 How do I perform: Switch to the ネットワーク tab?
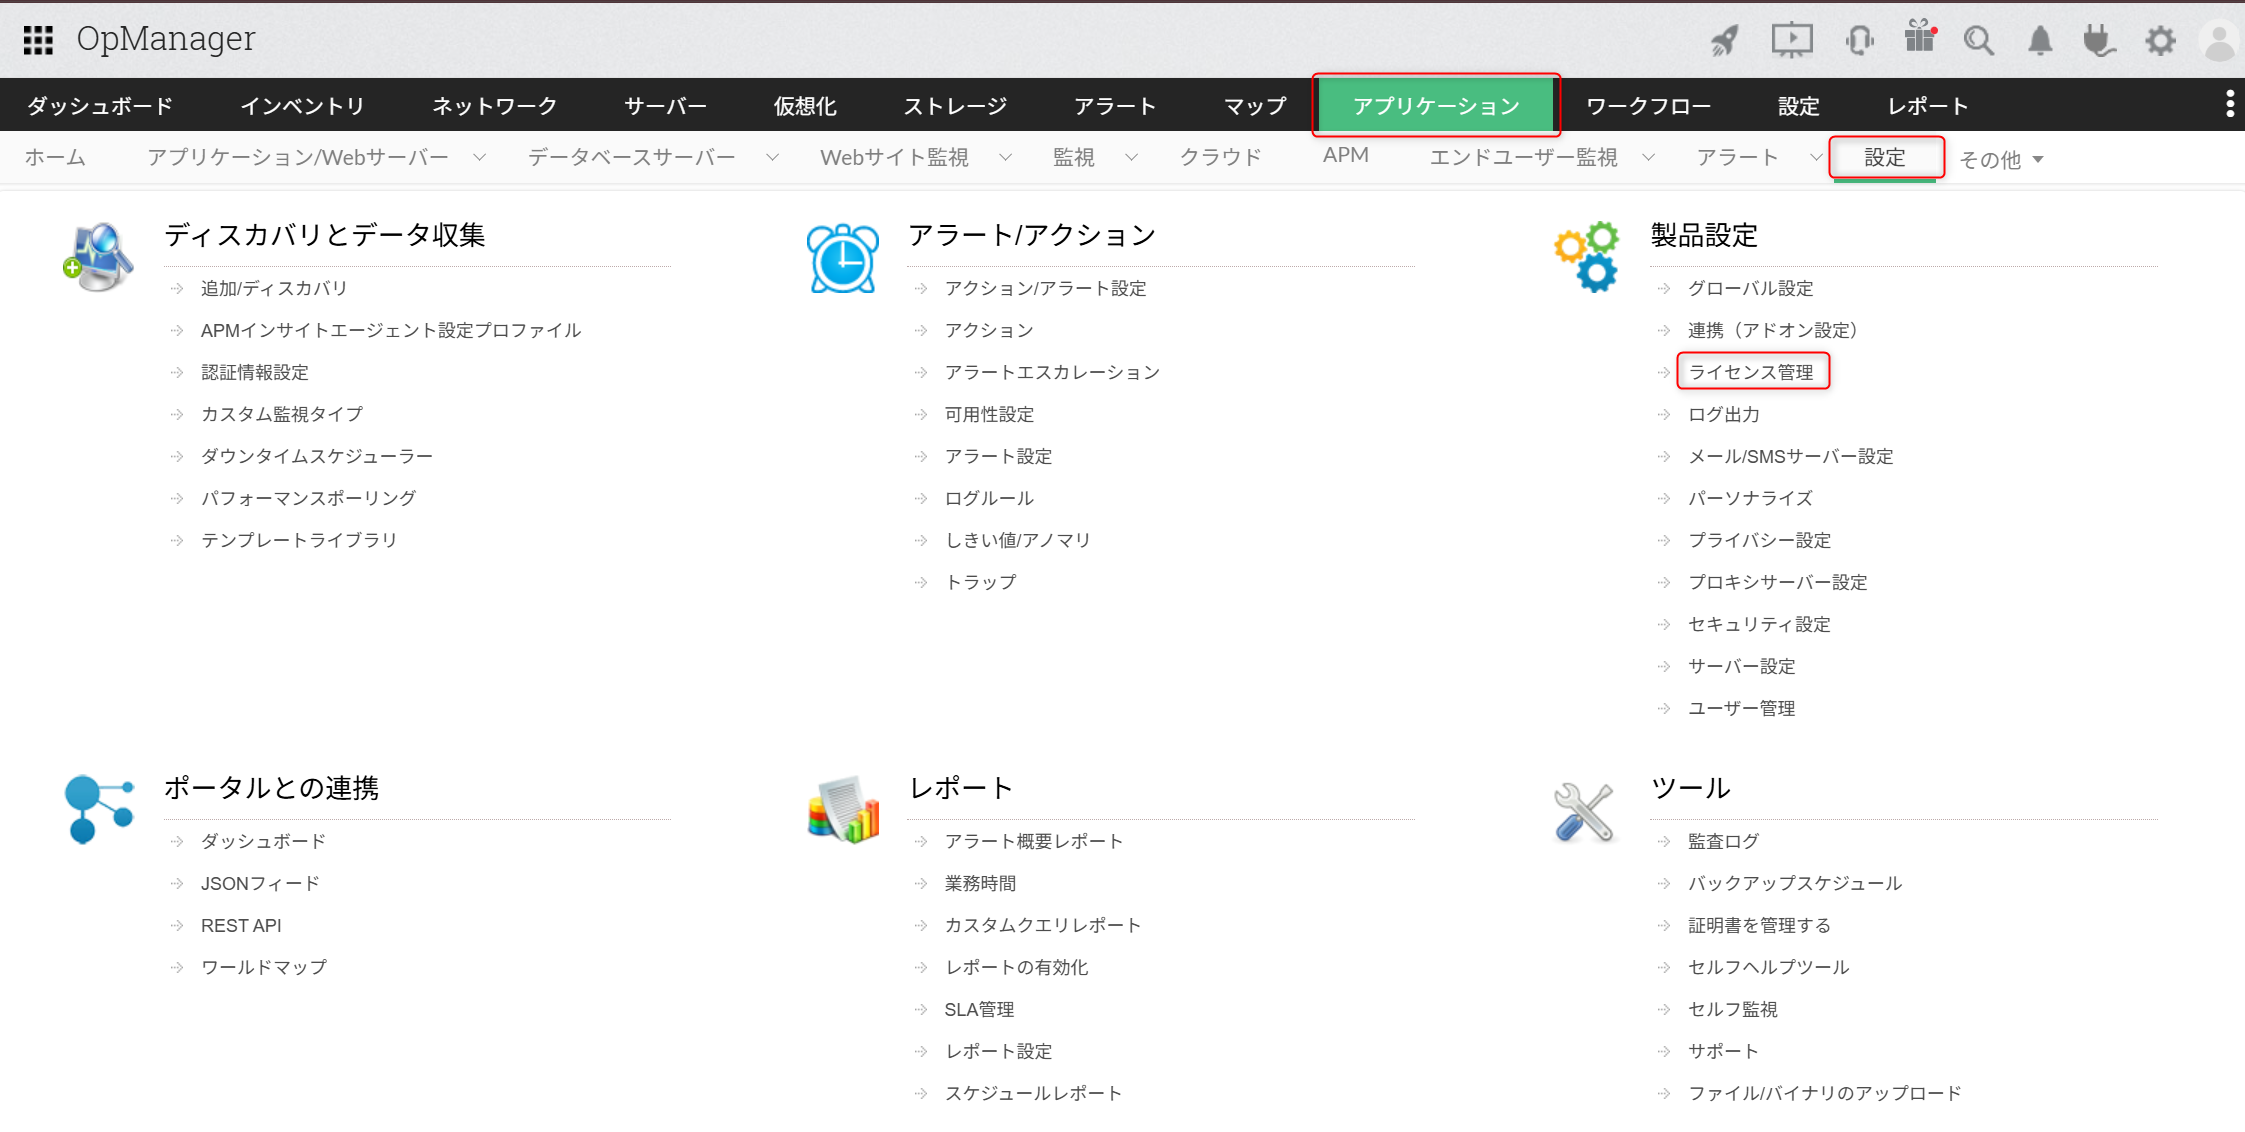pyautogui.click(x=494, y=106)
